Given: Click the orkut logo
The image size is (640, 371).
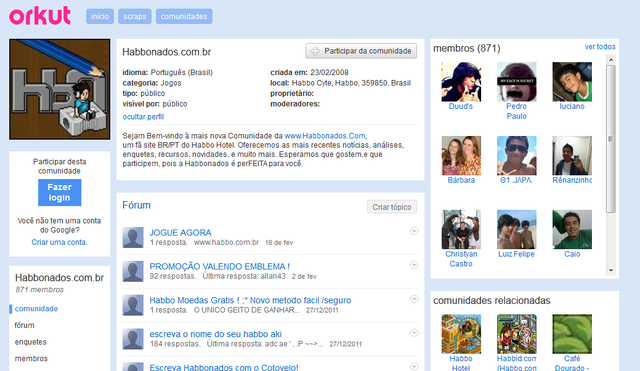Looking at the screenshot, I should coord(40,16).
